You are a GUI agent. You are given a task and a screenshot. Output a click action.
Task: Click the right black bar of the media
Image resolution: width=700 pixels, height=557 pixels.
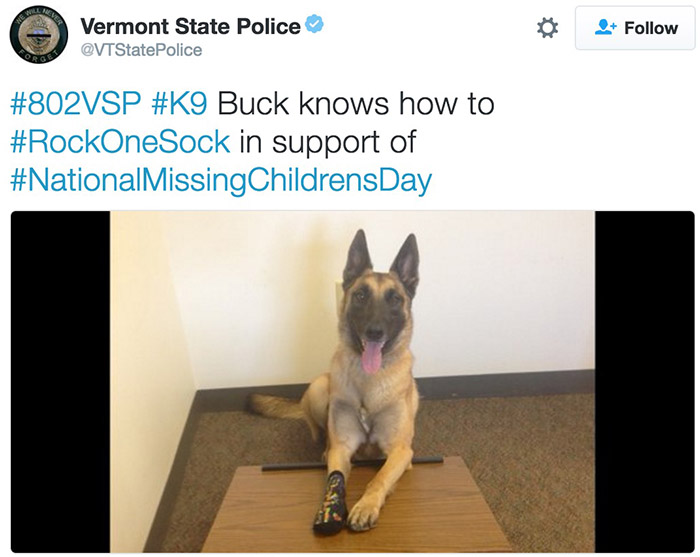[x=644, y=380]
